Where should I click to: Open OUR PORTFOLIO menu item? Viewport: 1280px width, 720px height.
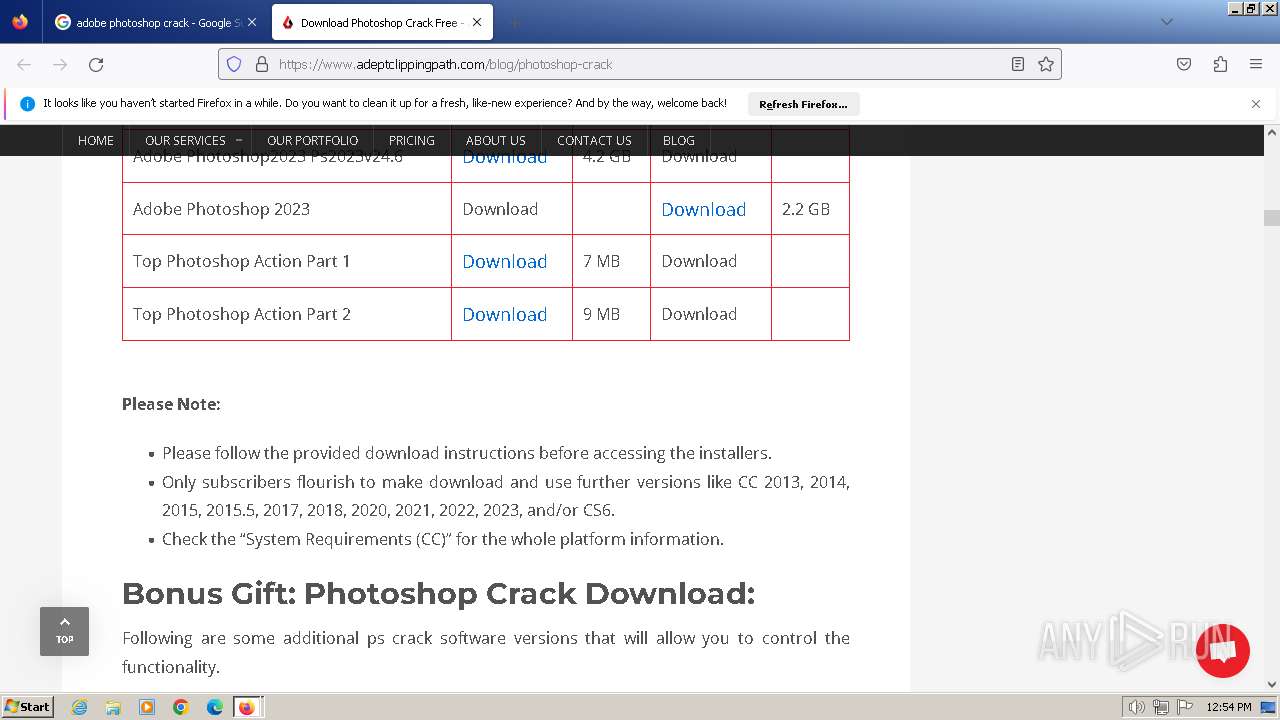(x=312, y=140)
